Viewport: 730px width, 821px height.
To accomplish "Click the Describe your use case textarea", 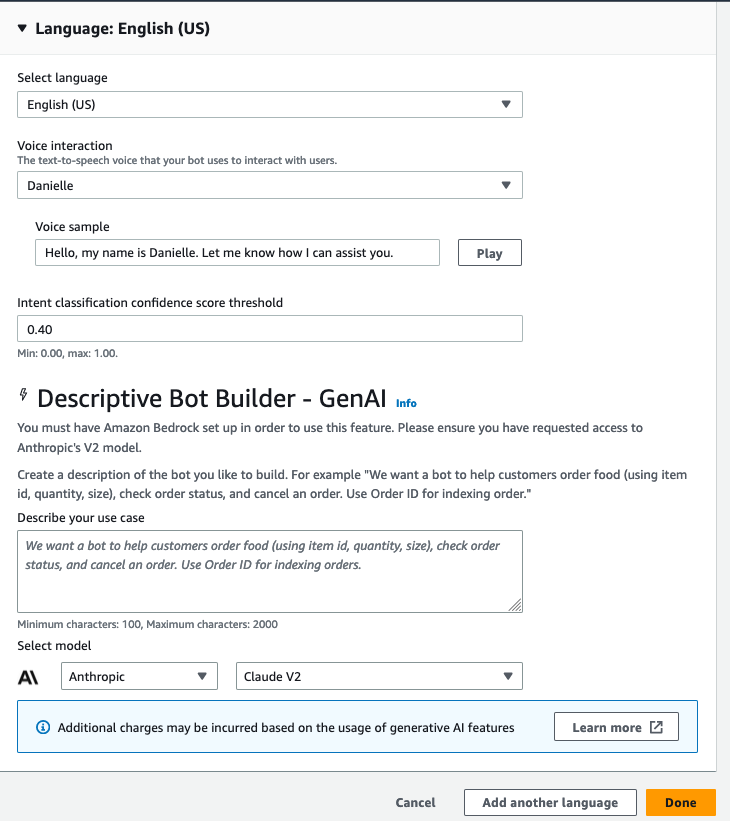I will [270, 571].
